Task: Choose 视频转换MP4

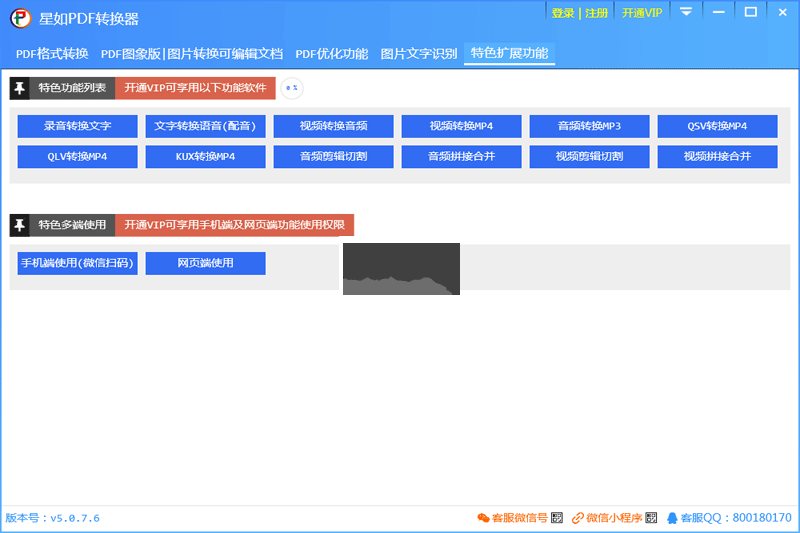Action: click(x=461, y=126)
